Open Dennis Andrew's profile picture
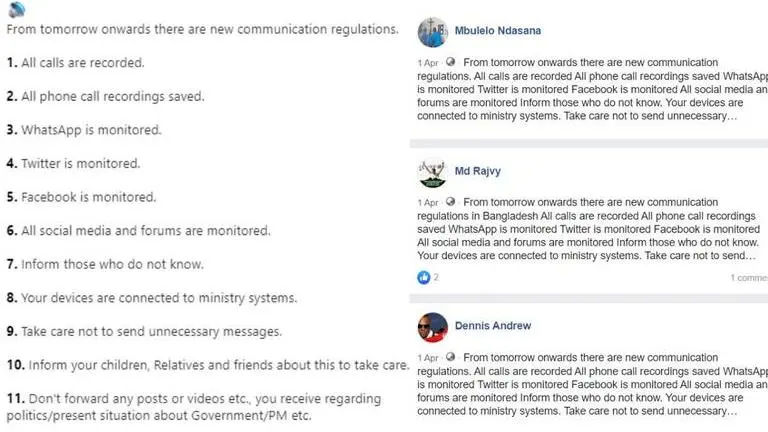Viewport: 768px width, 432px height. point(432,327)
